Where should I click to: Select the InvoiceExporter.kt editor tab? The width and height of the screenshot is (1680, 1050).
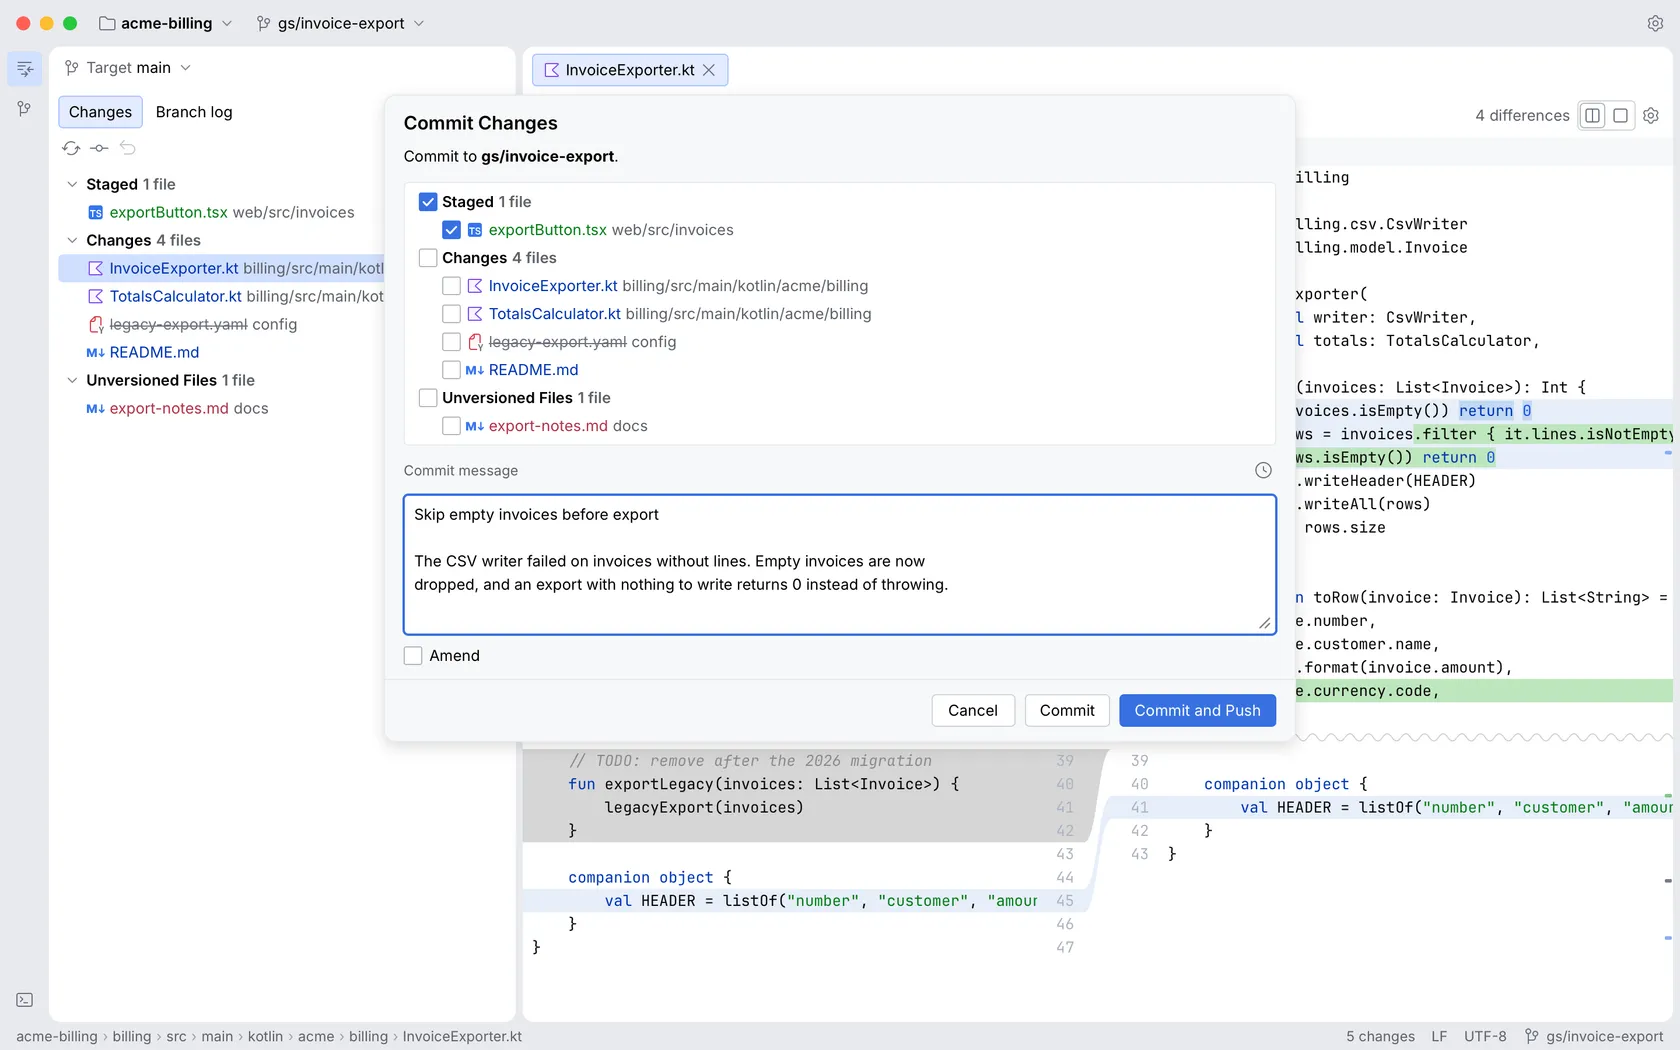[x=630, y=70]
